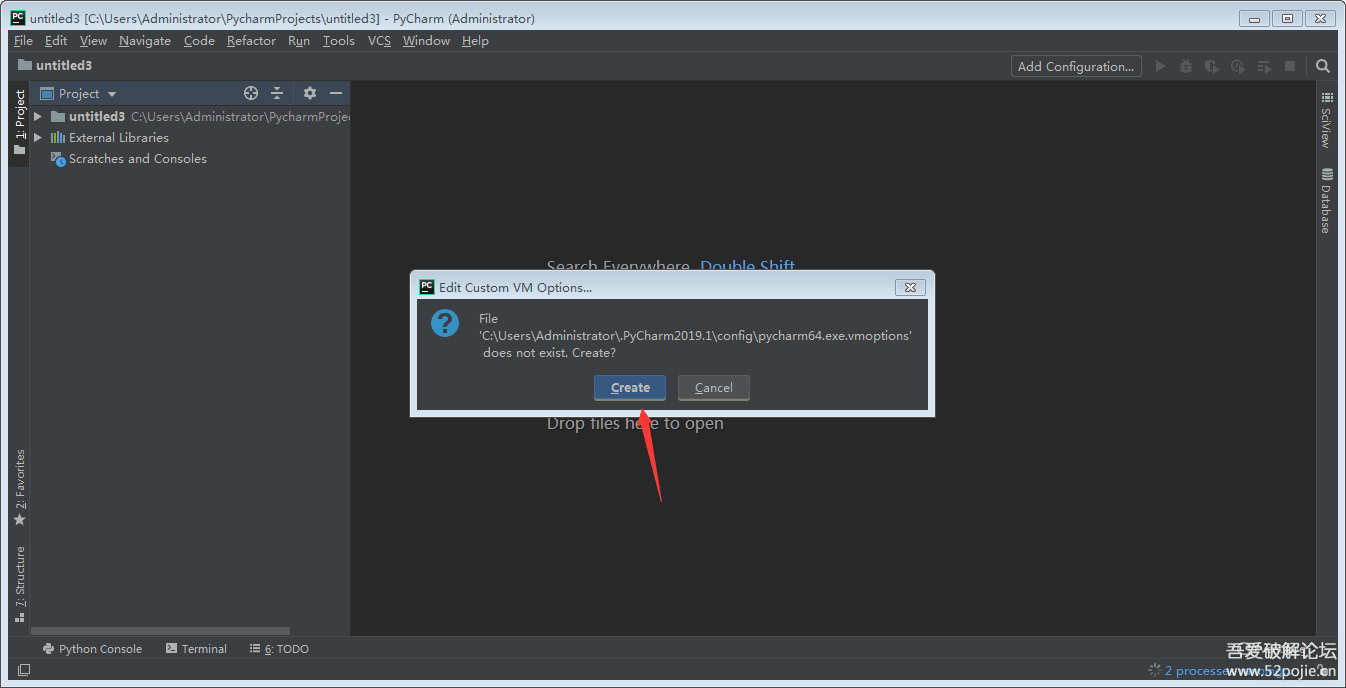
Task: Open the Window menu
Action: click(x=426, y=41)
